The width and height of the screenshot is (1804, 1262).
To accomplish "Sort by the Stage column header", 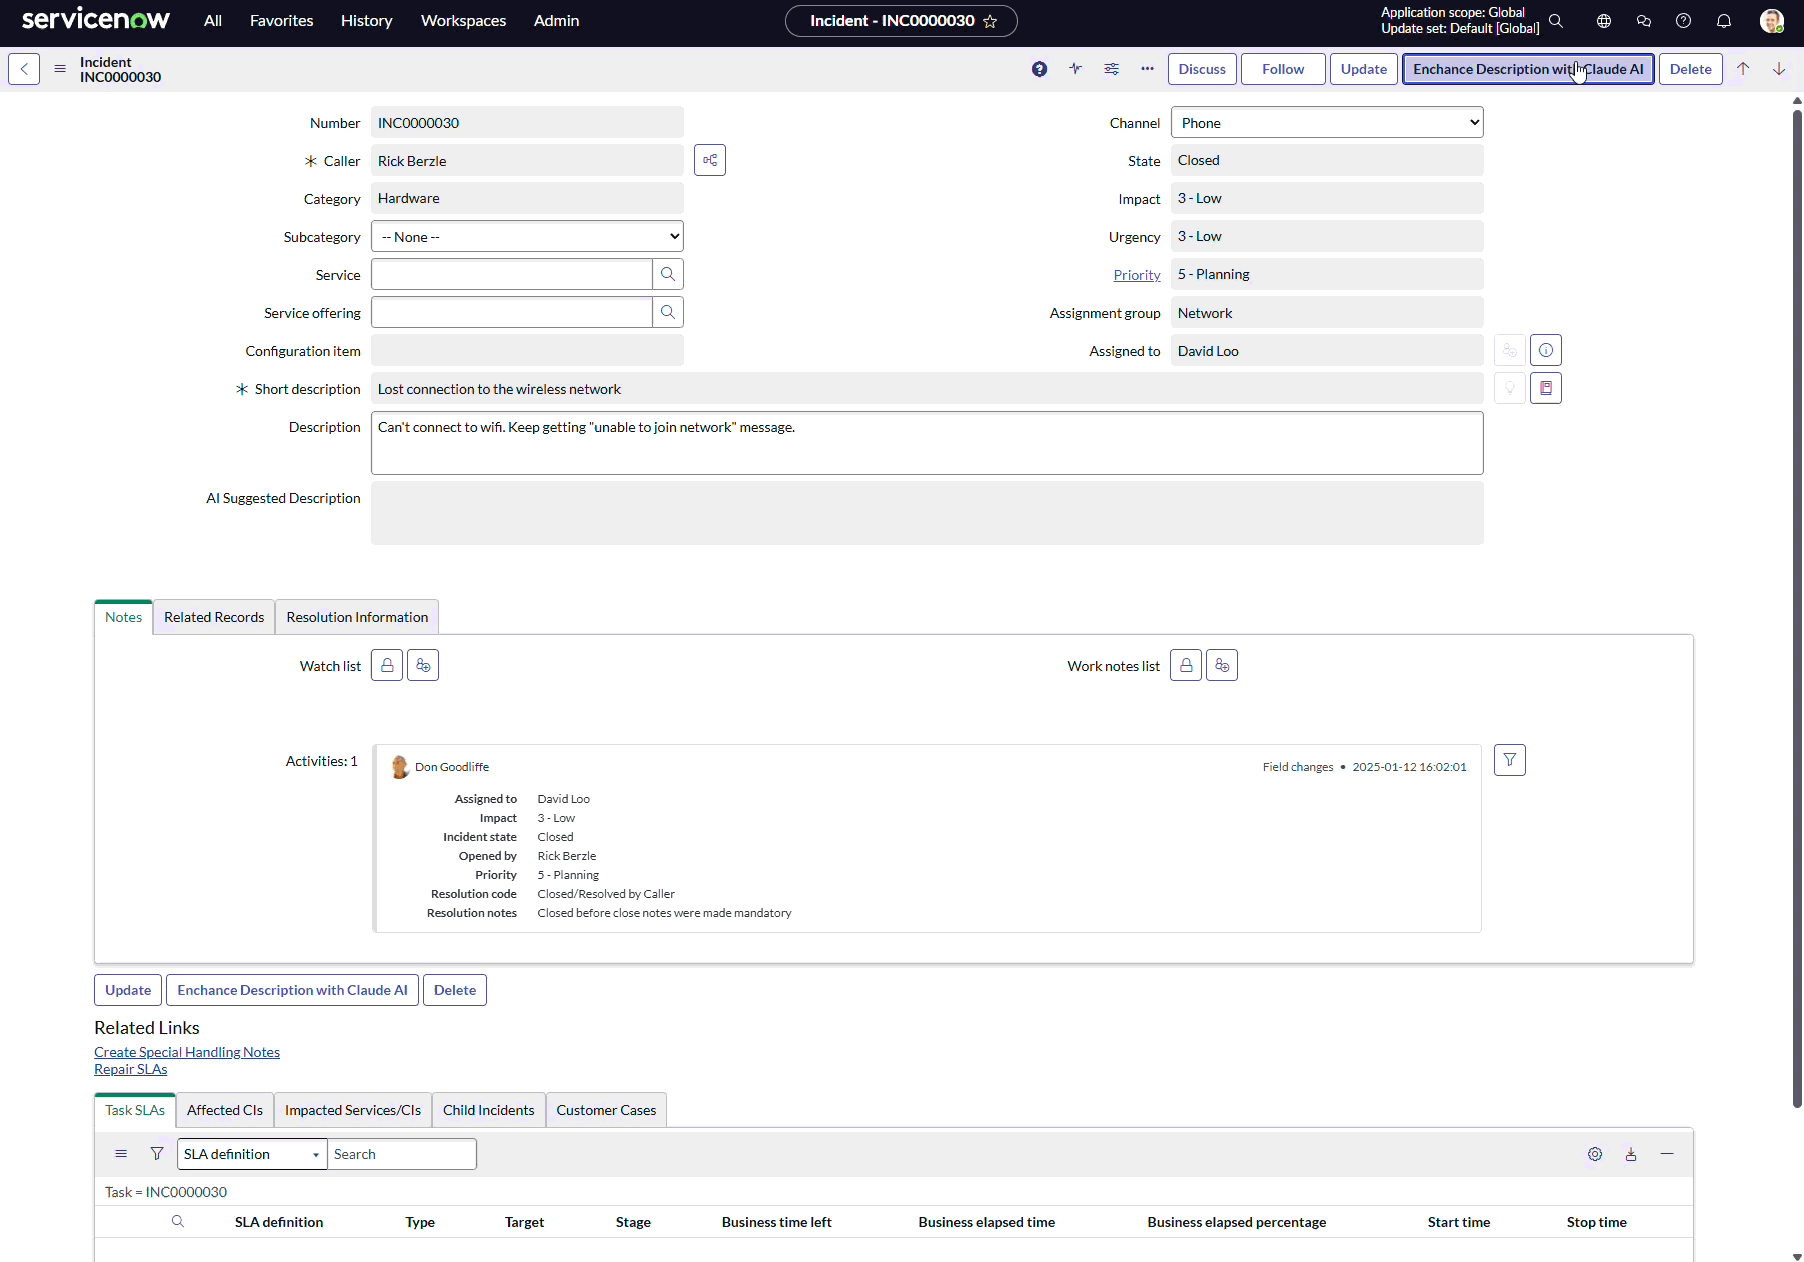I will (633, 1222).
